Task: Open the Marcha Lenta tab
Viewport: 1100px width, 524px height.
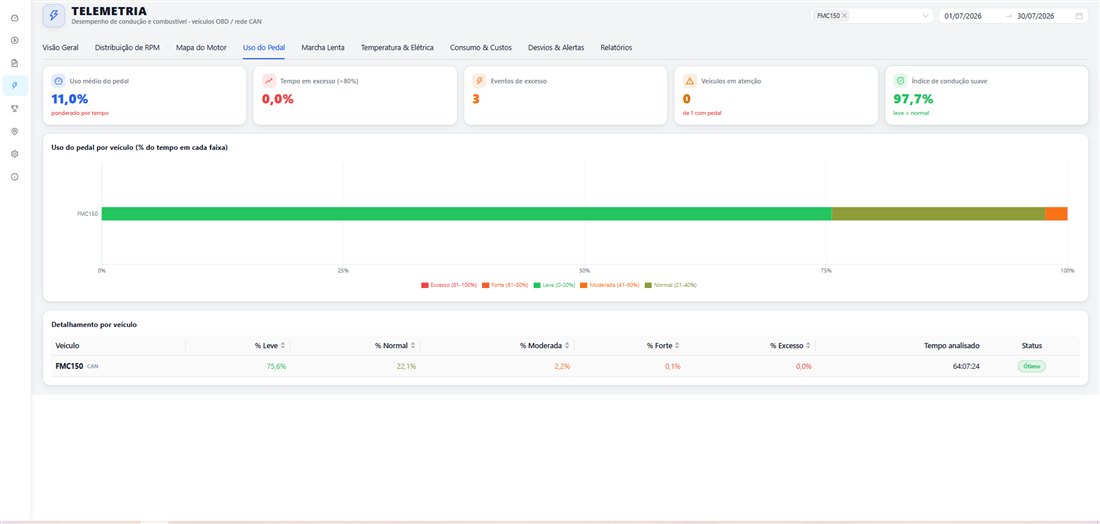Action: (323, 48)
